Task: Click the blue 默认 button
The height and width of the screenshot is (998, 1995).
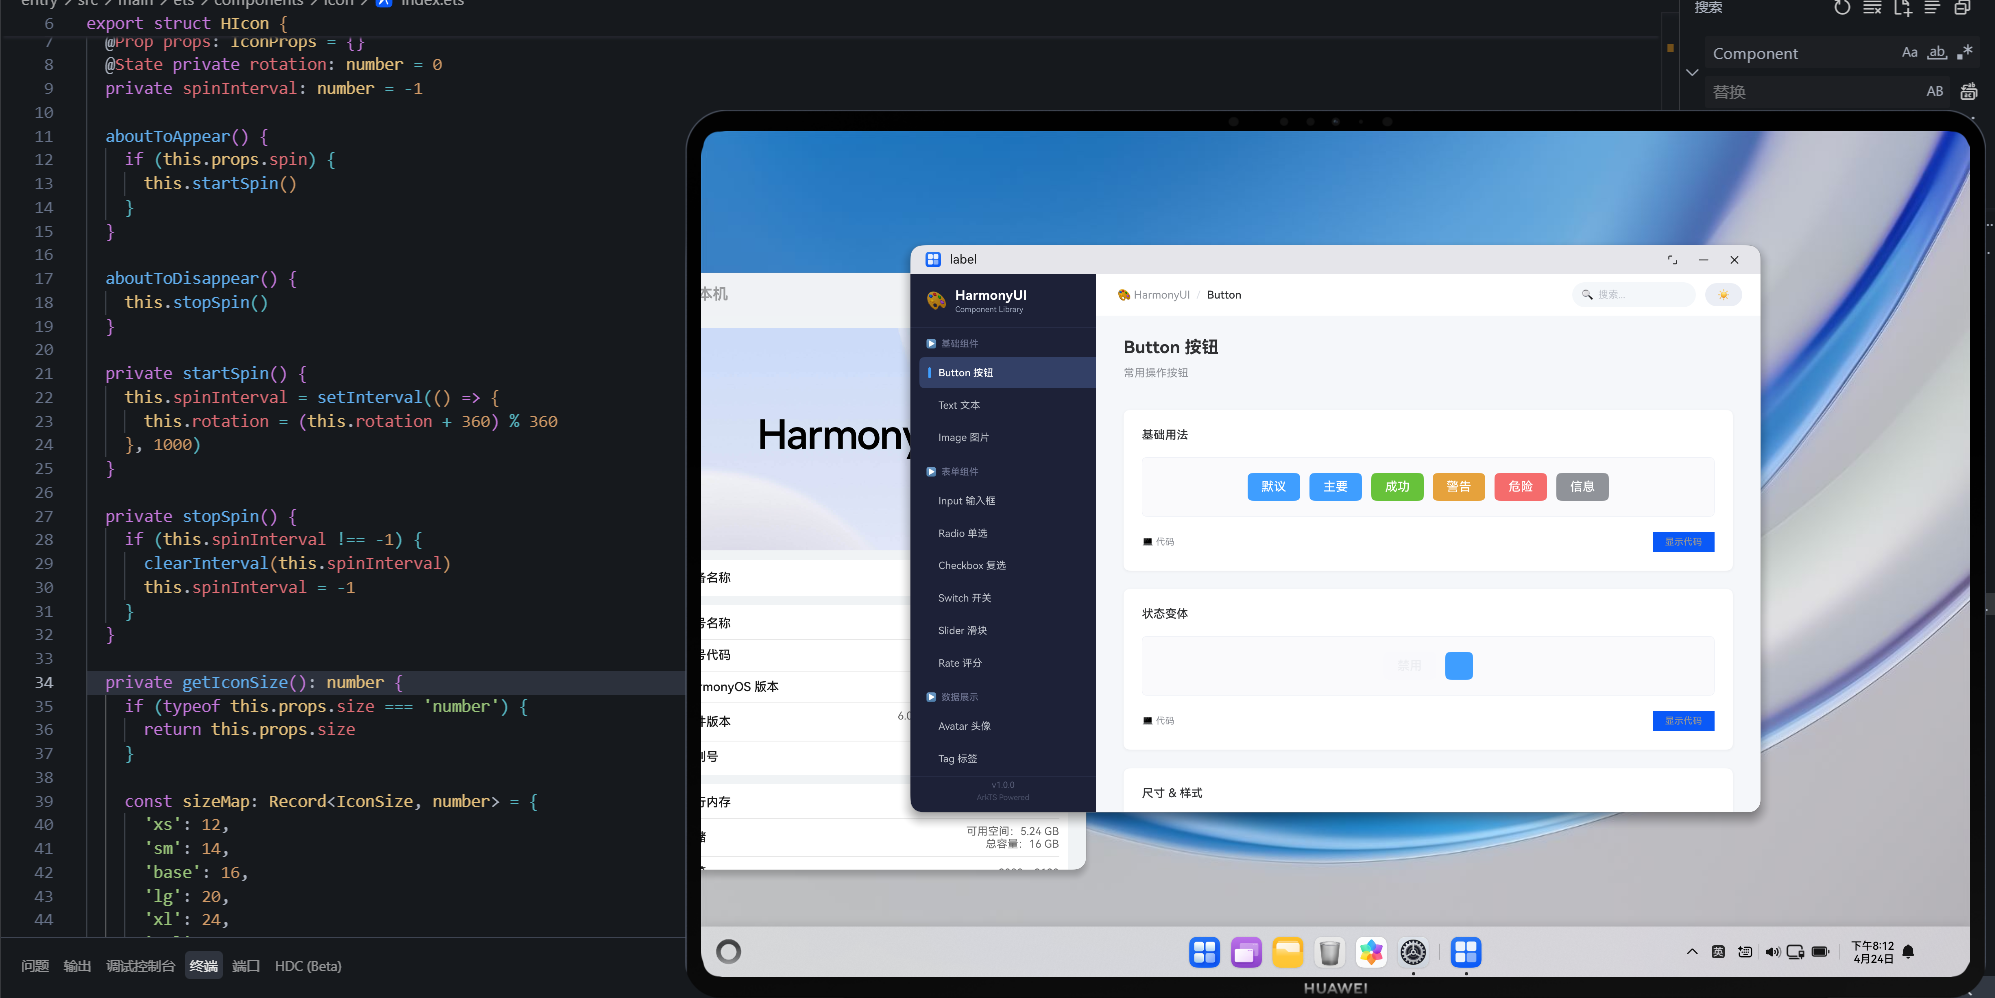Action: point(1273,487)
